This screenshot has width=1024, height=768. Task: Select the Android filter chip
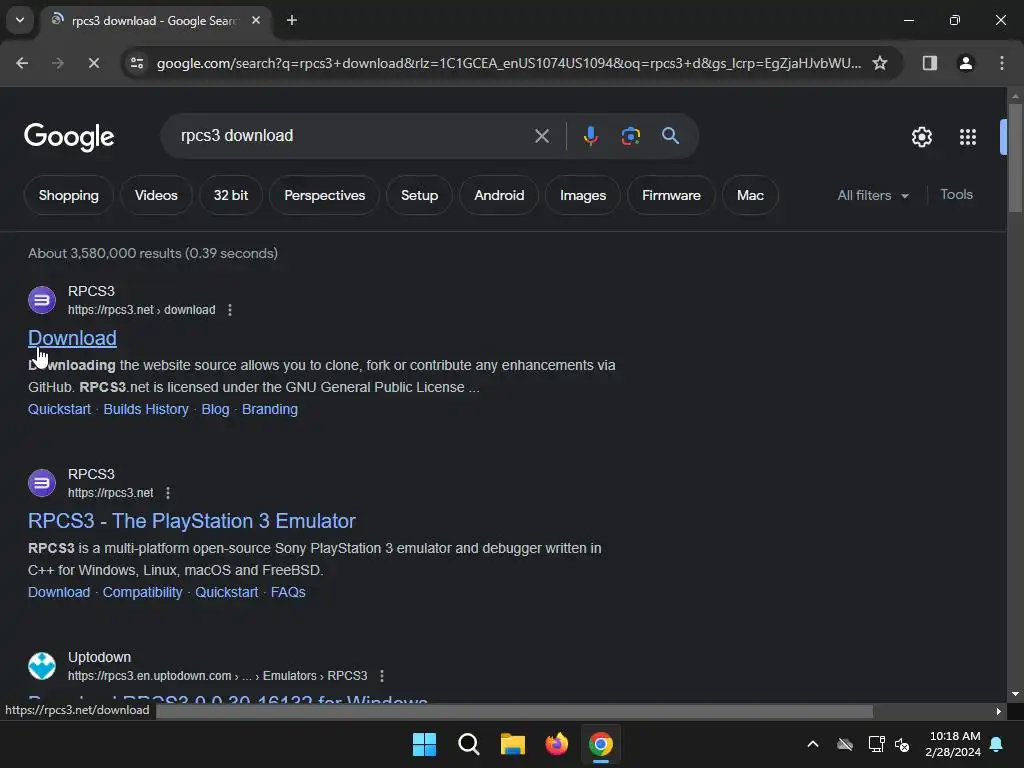[499, 195]
